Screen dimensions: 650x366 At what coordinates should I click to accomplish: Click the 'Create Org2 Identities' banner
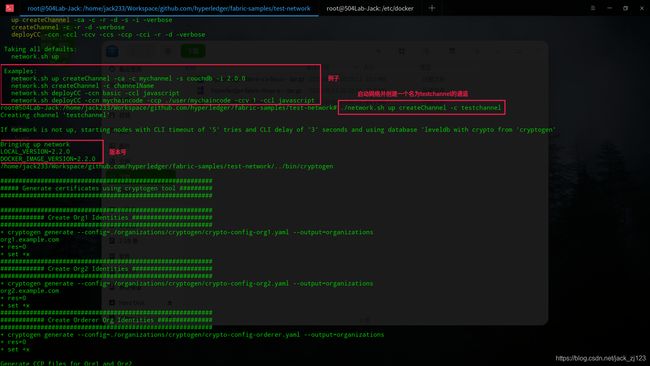point(106,269)
